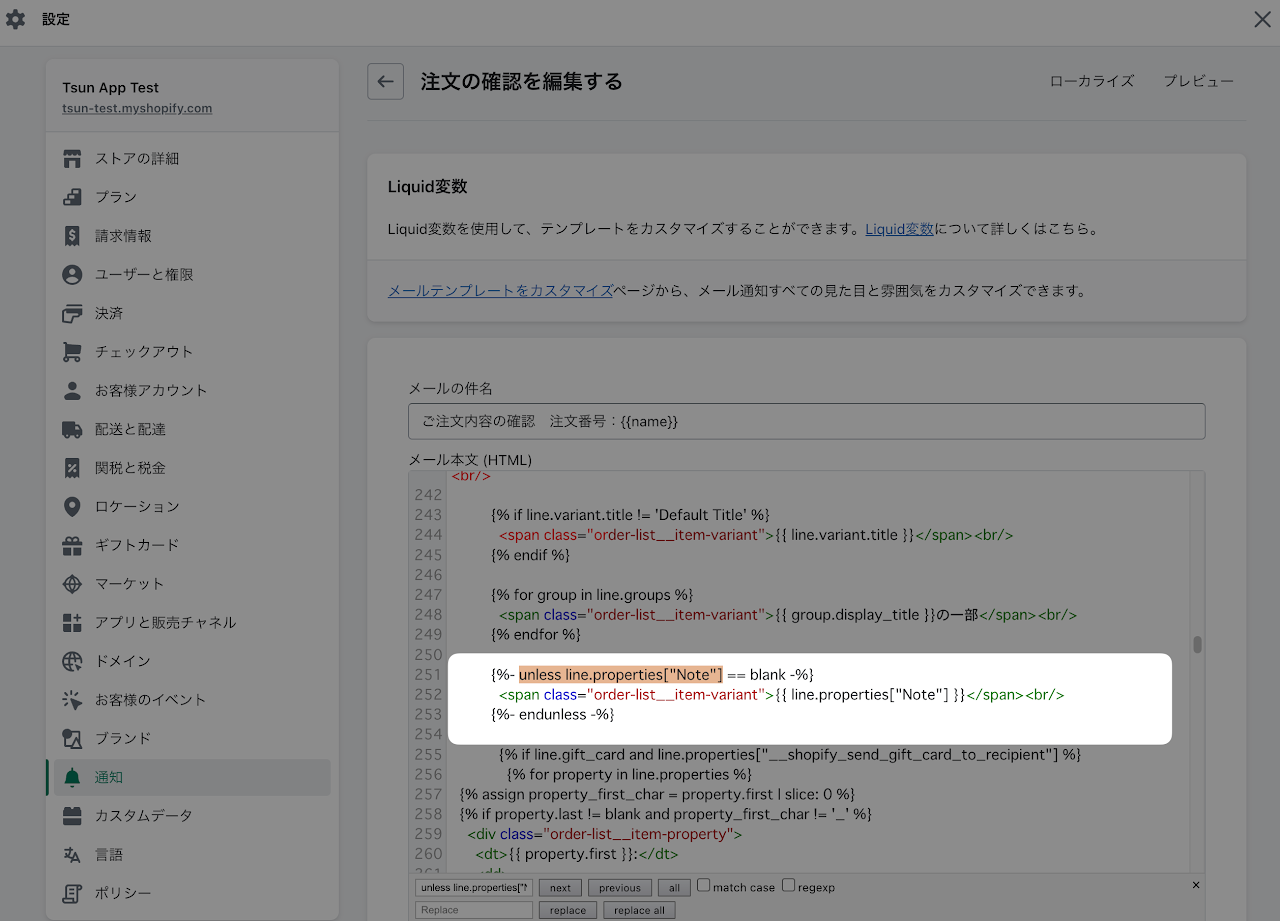
Task: Click the store details icon in sidebar
Action: (72, 159)
